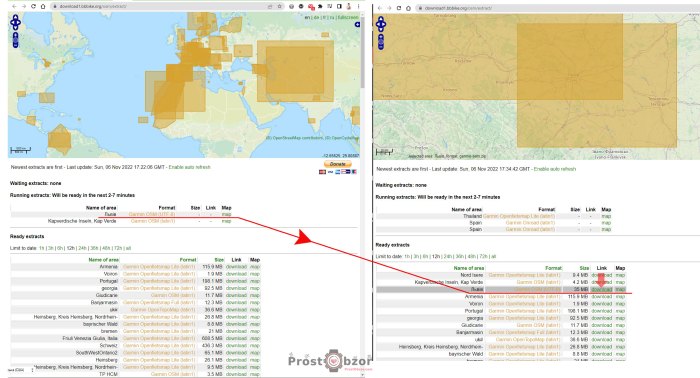This screenshot has width=700, height=378.
Task: Reload the page in the right browser window
Action: click(x=399, y=8)
